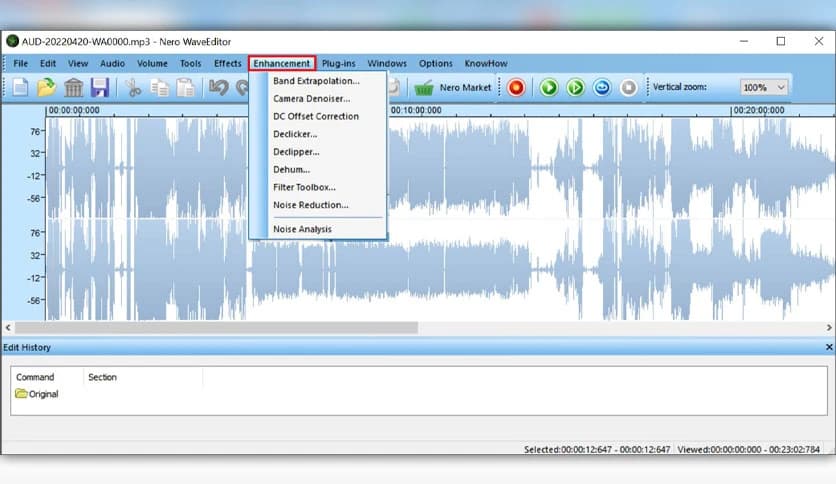The image size is (836, 484).
Task: Open Nero Market basket icon
Action: point(424,87)
